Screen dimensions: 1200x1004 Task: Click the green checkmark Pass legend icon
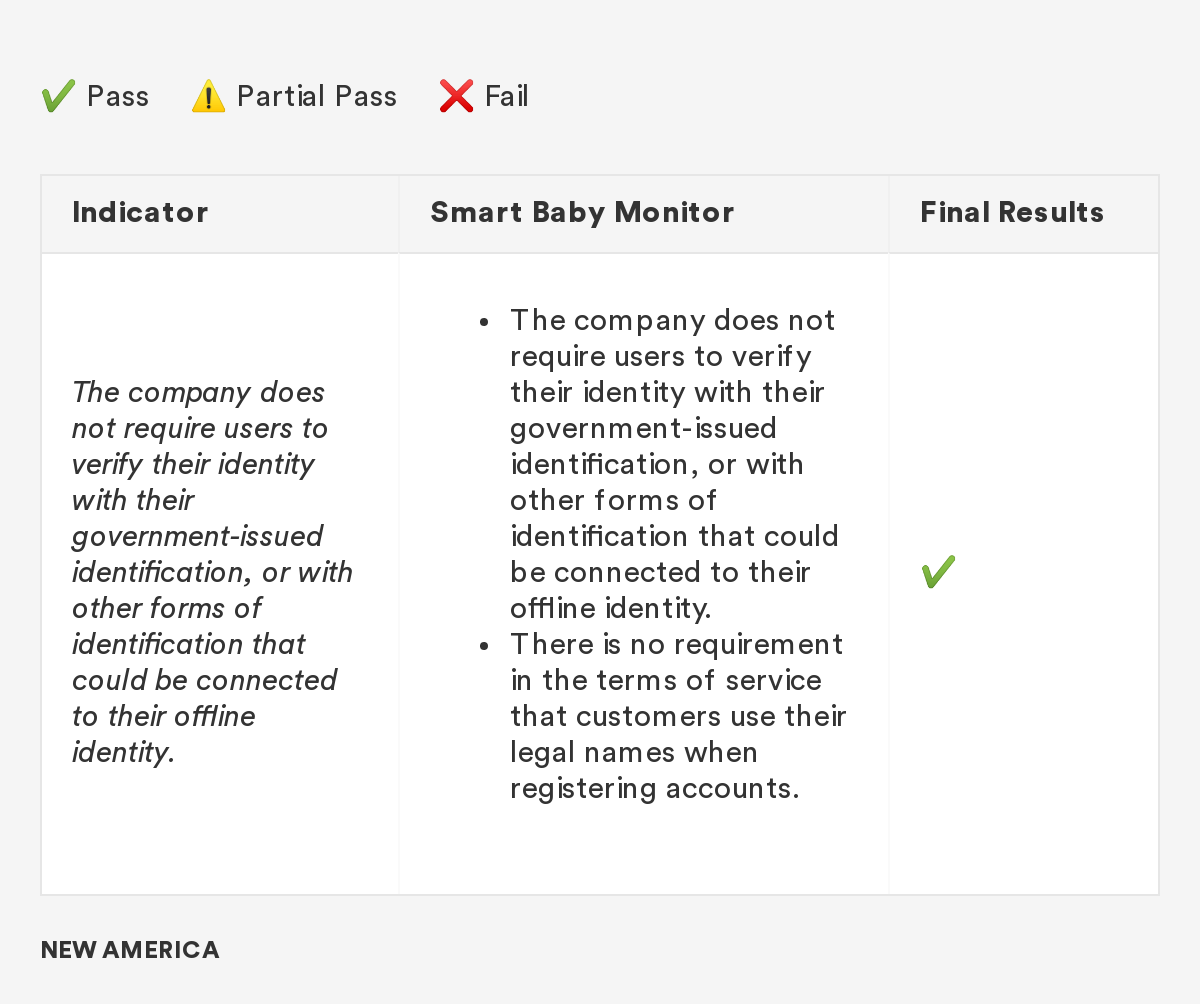(58, 97)
